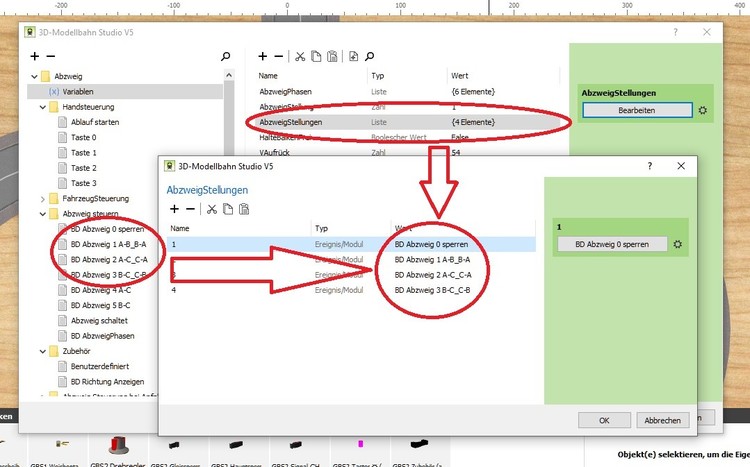Select BD Abzweig 2 A-C_C-A in tree
Image resolution: width=750 pixels, height=467 pixels.
(x=109, y=259)
